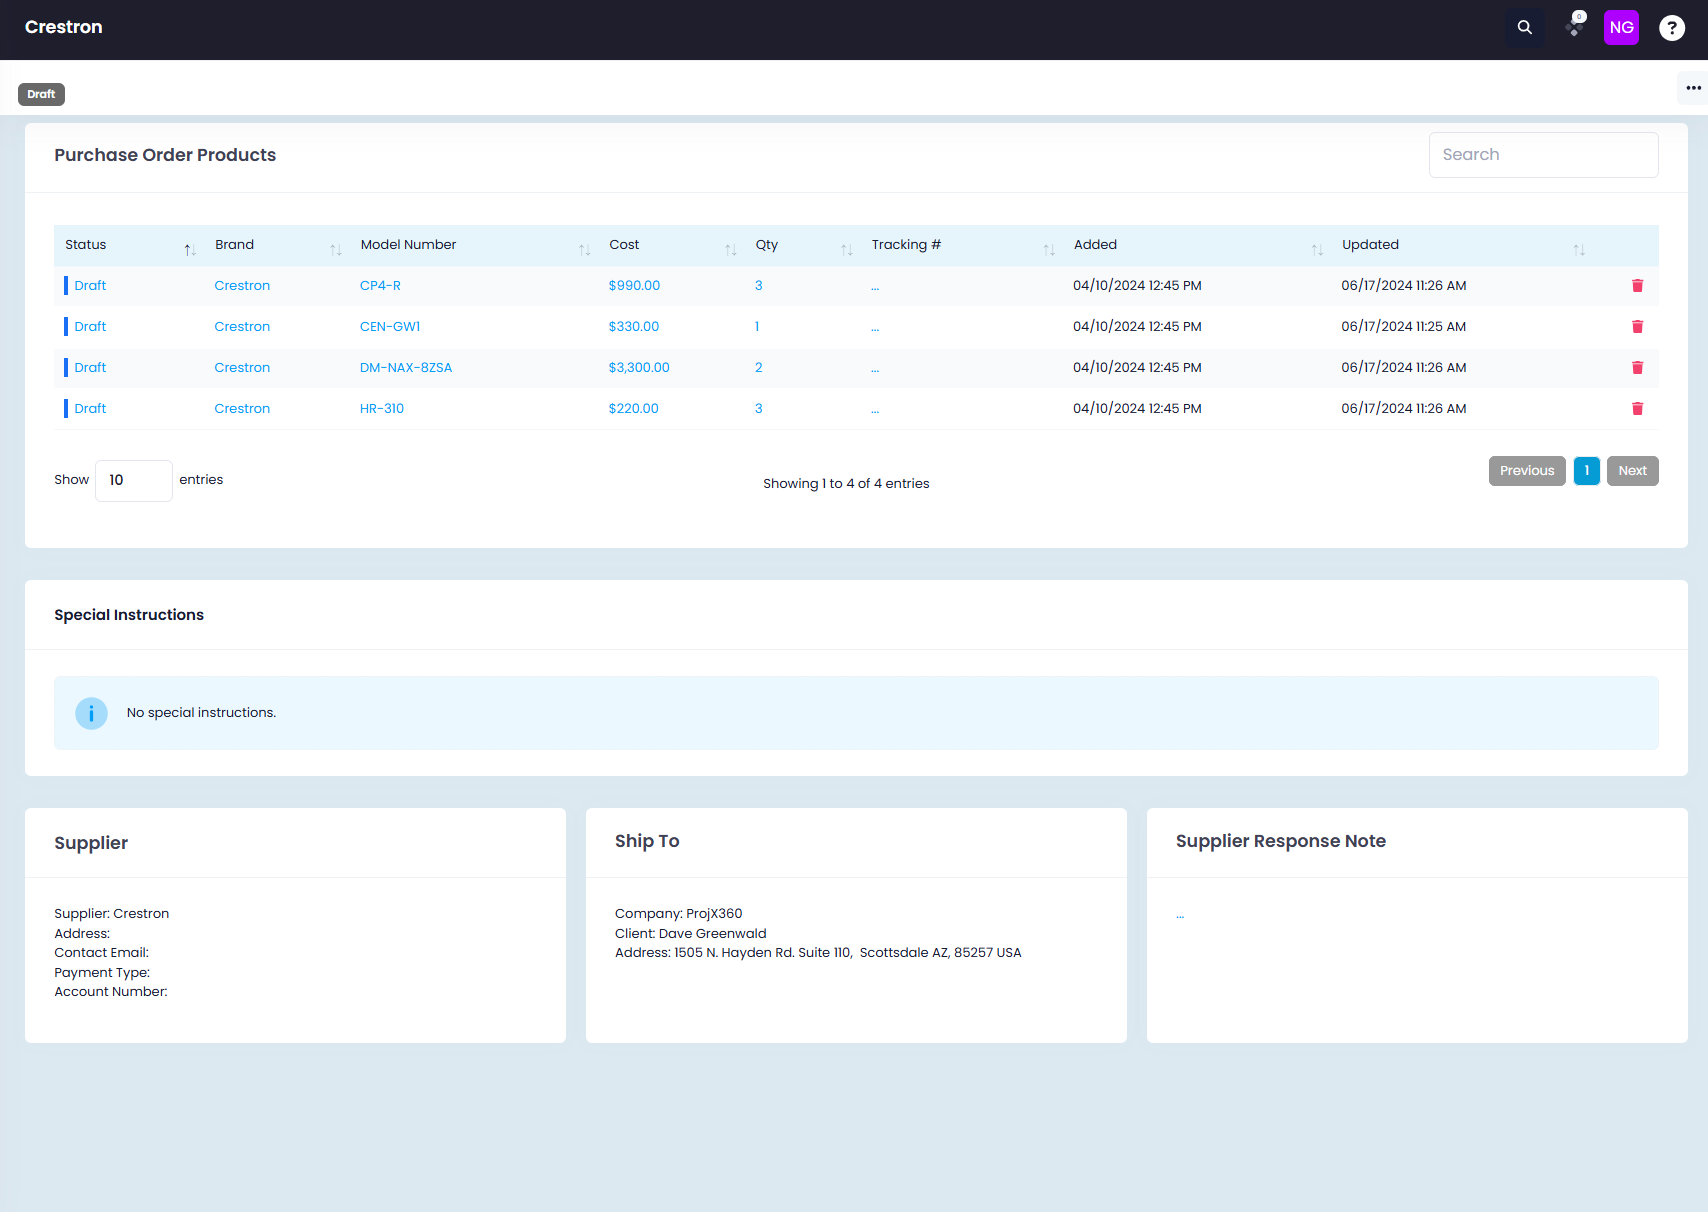Edit the $990.00 cost value

point(634,286)
